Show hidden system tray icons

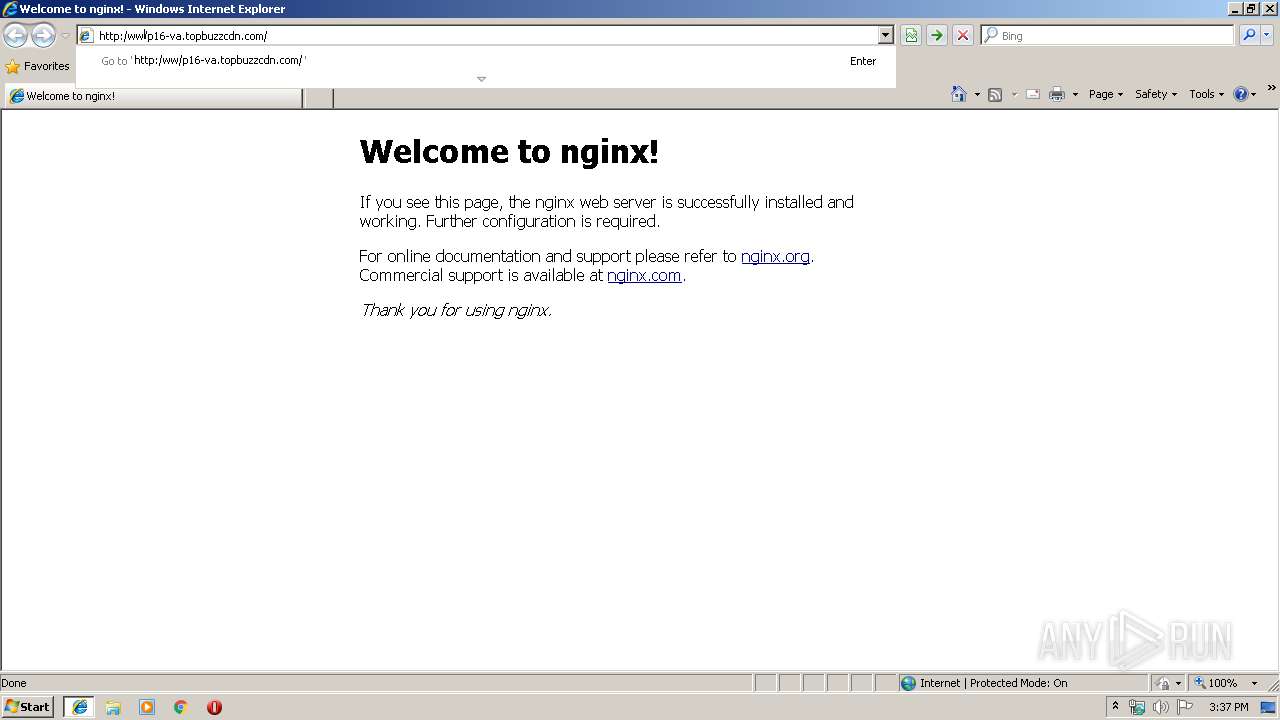[x=1115, y=707]
